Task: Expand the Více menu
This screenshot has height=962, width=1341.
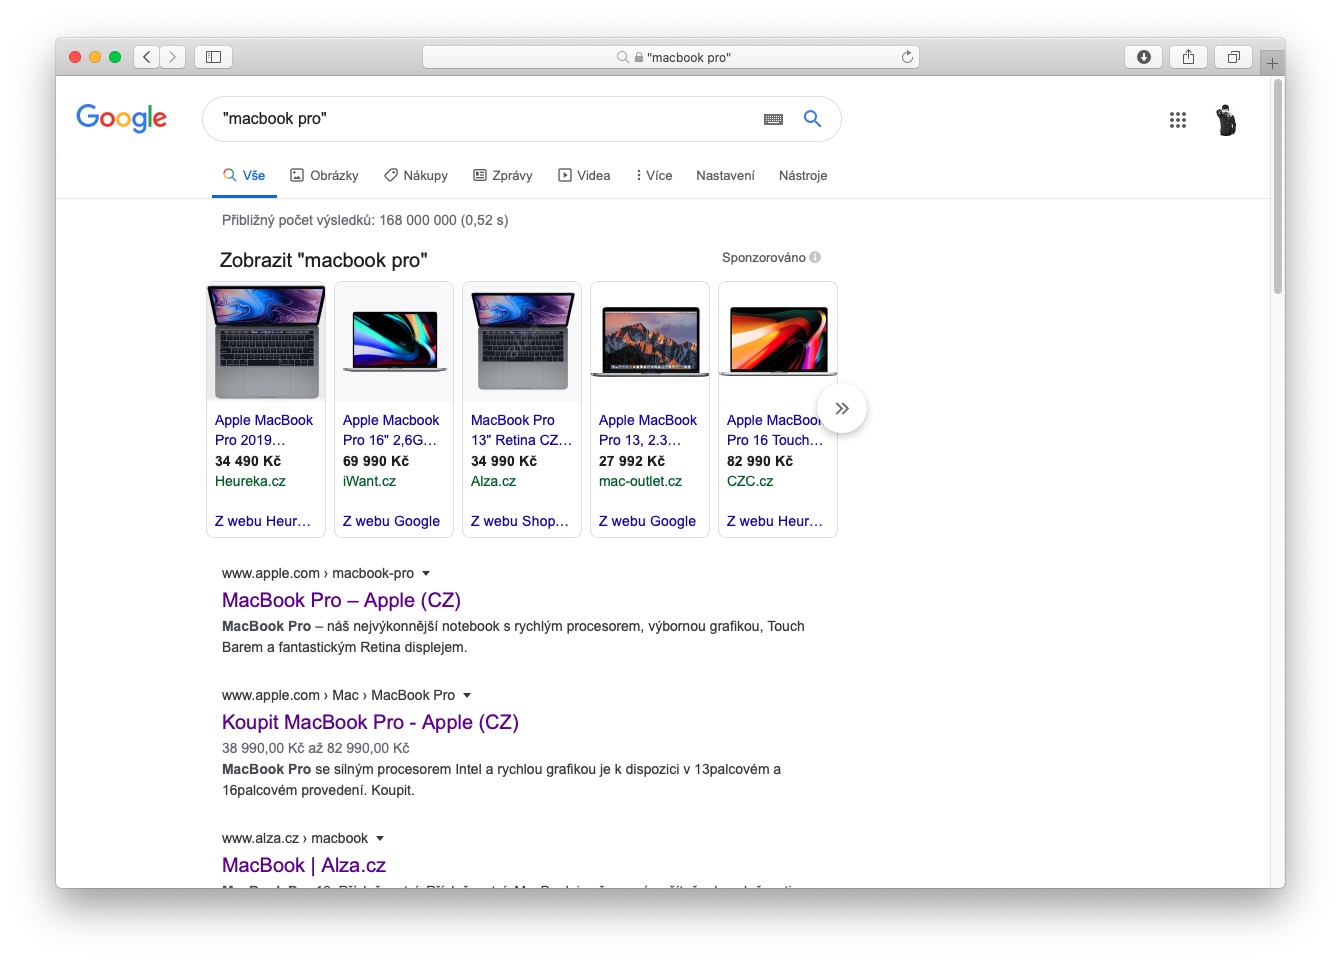Action: tap(654, 175)
